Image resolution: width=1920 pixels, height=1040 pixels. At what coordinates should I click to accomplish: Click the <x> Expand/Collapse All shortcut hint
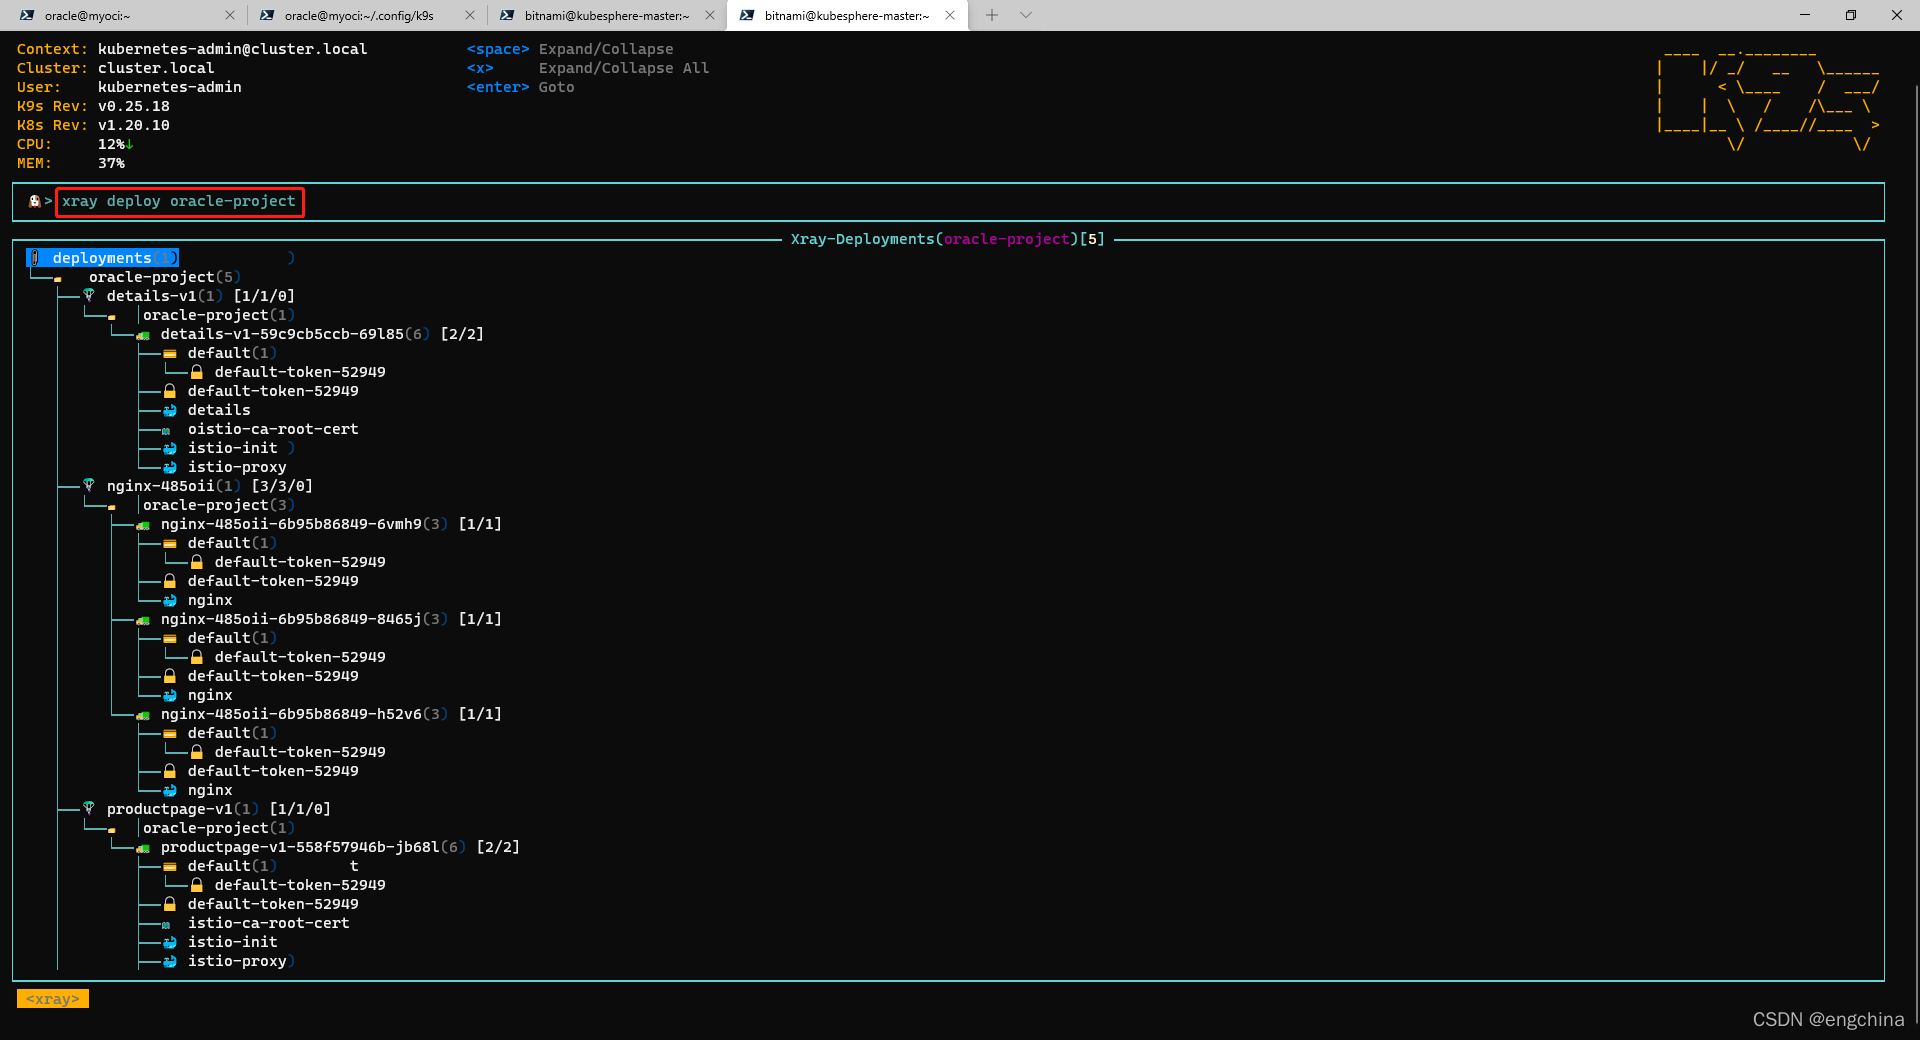(x=588, y=68)
